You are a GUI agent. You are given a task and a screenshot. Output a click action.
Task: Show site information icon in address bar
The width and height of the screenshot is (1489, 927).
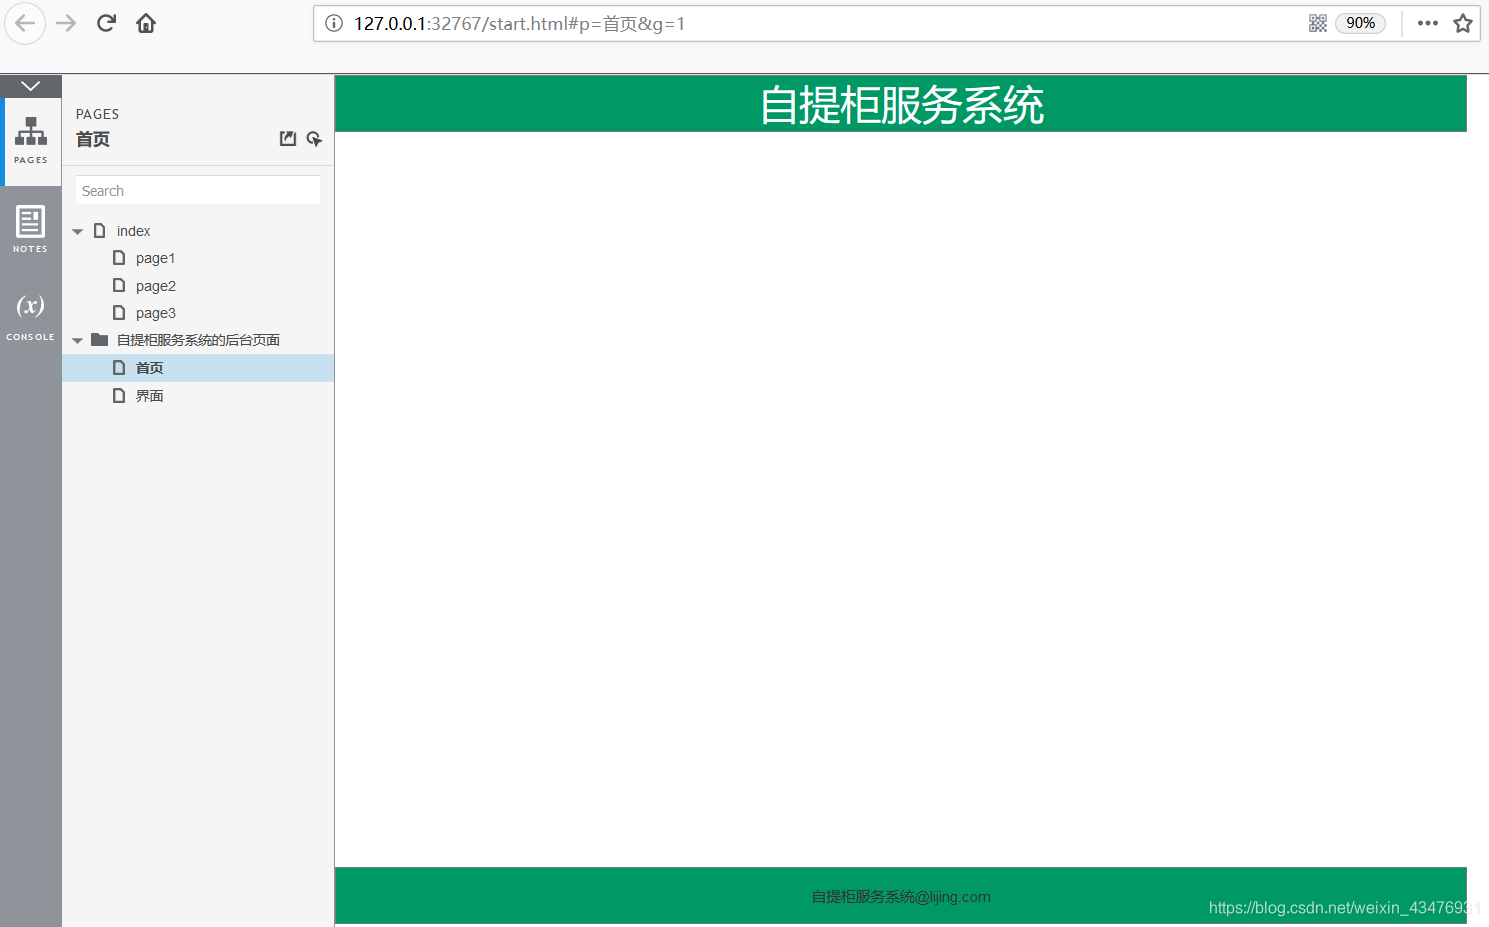point(334,23)
